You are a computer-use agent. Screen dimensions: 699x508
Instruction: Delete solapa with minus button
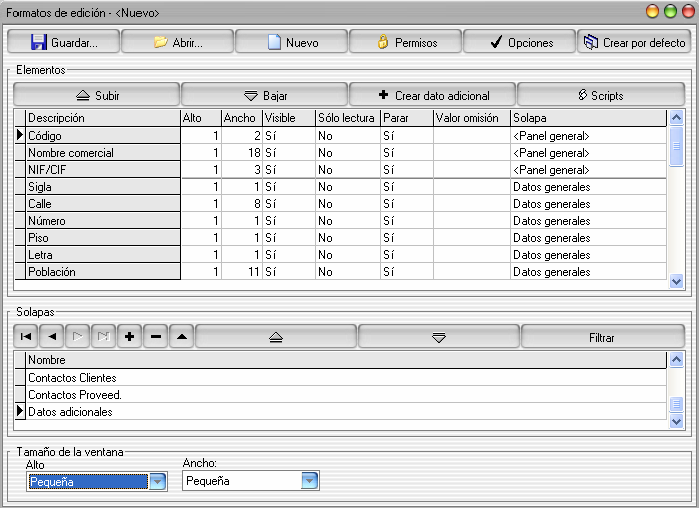tap(155, 338)
